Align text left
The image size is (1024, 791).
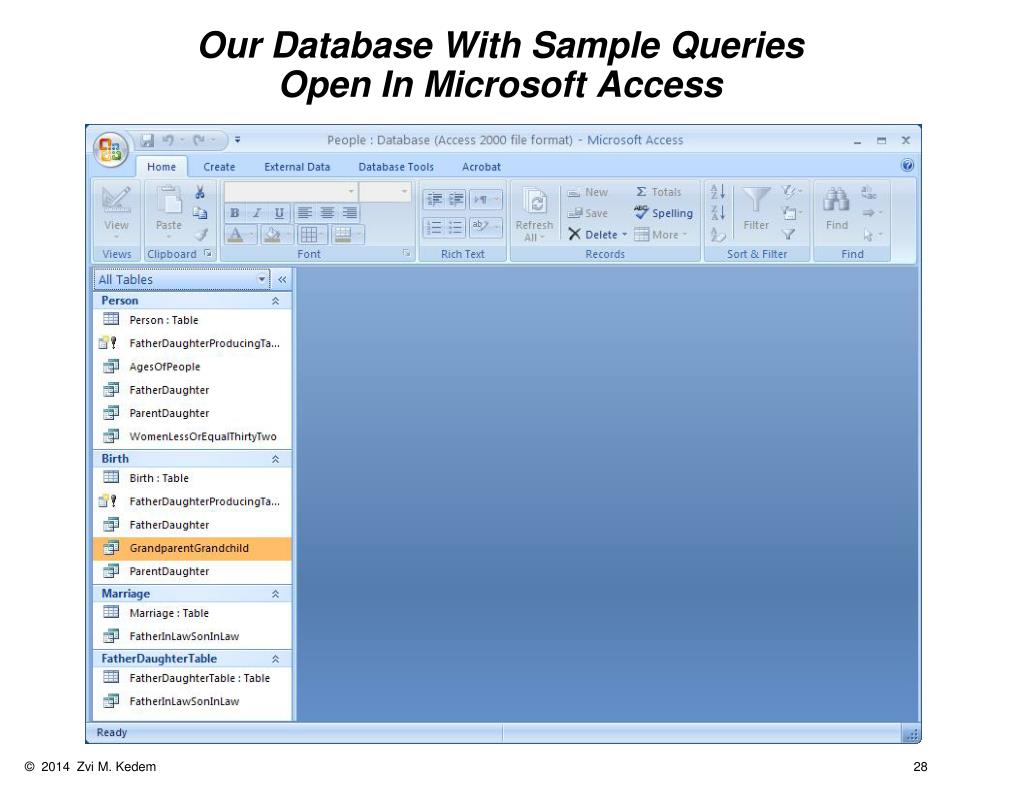(x=304, y=213)
